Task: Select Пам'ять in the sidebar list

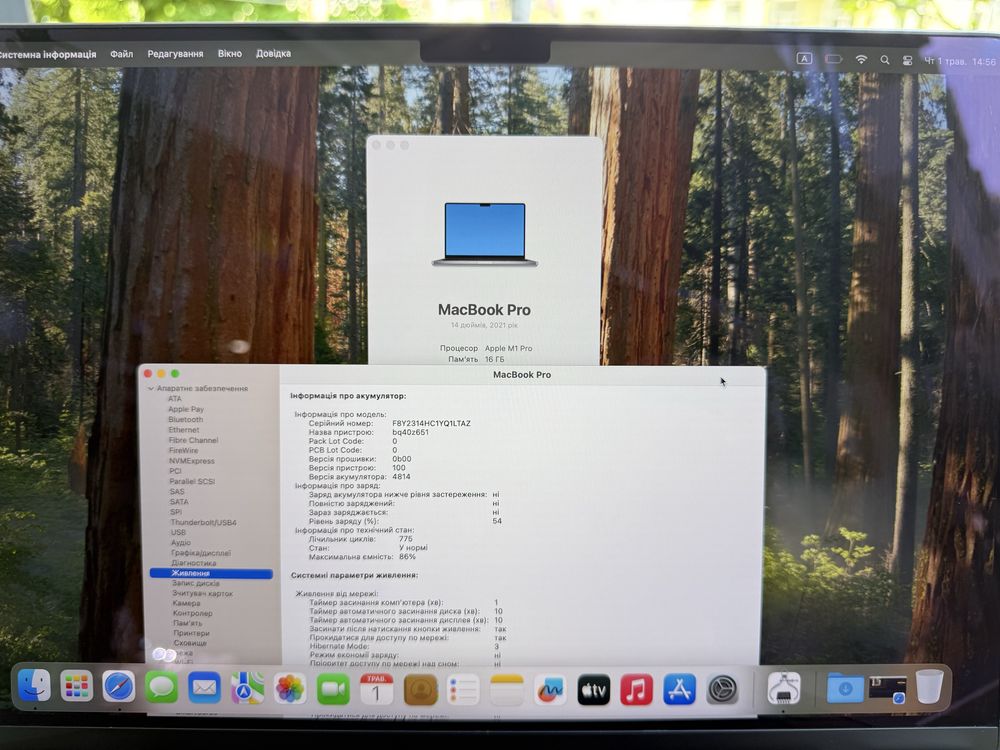Action: point(188,623)
